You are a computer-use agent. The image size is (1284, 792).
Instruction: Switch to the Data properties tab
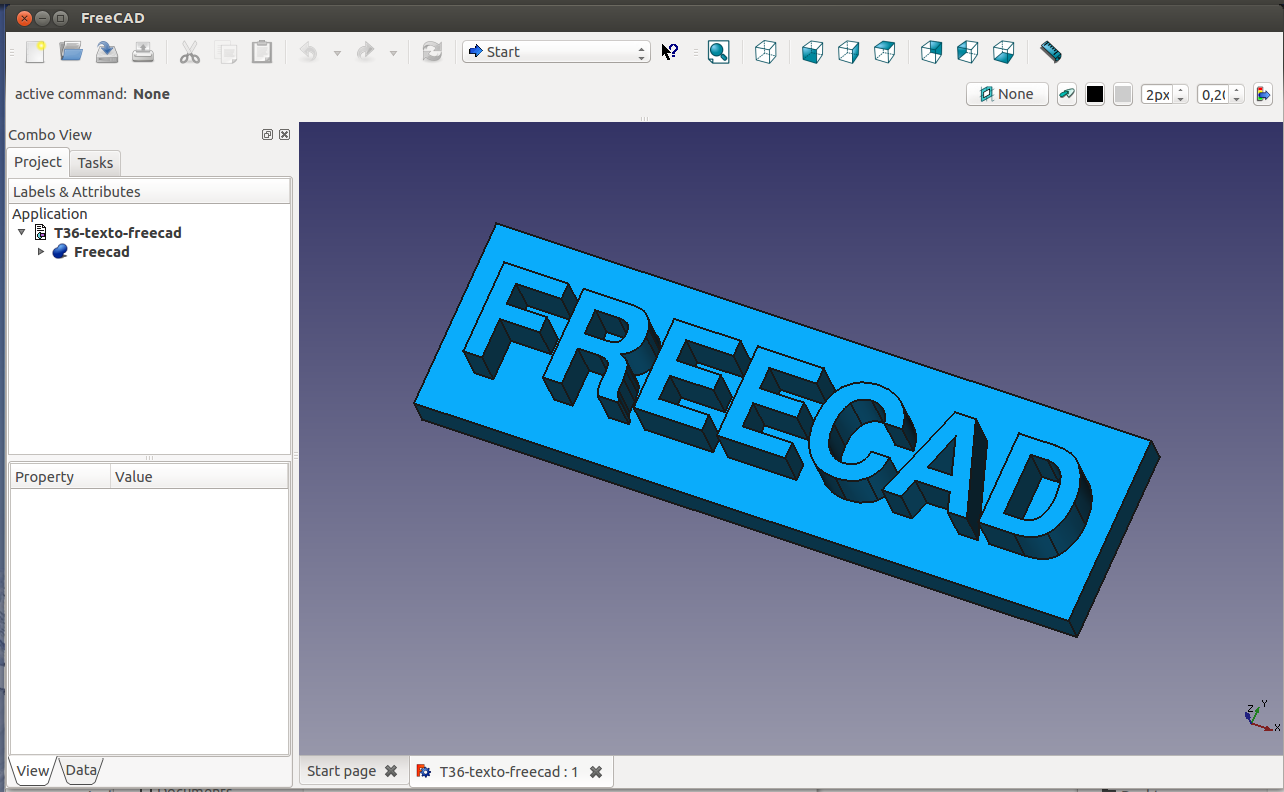tap(81, 770)
